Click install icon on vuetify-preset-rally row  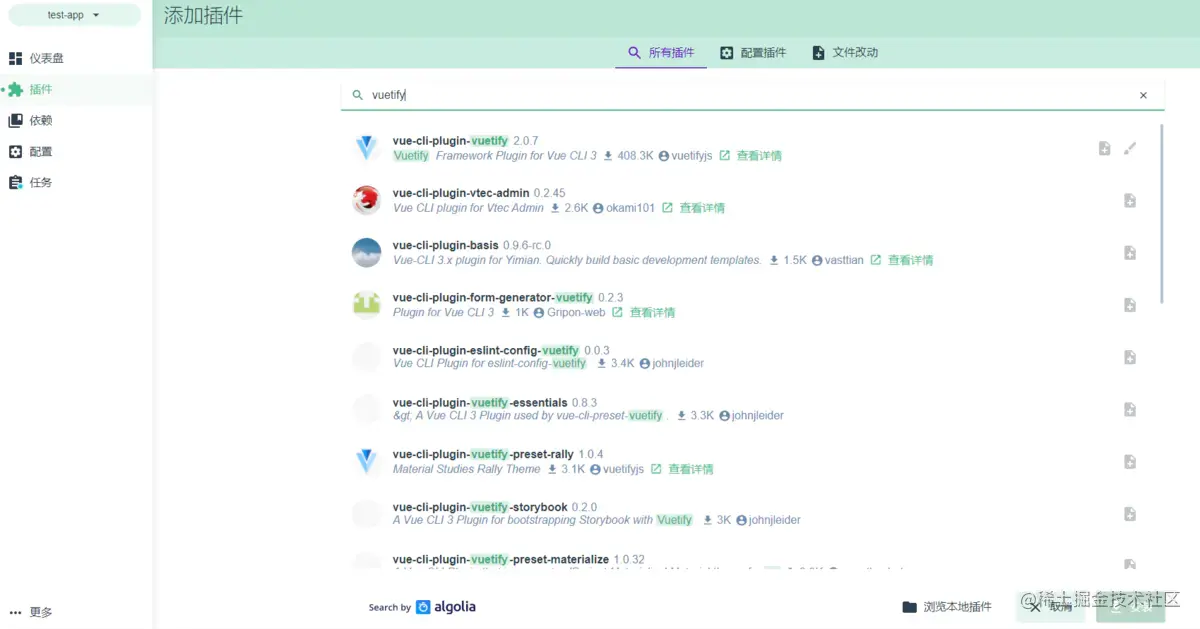(x=1130, y=461)
